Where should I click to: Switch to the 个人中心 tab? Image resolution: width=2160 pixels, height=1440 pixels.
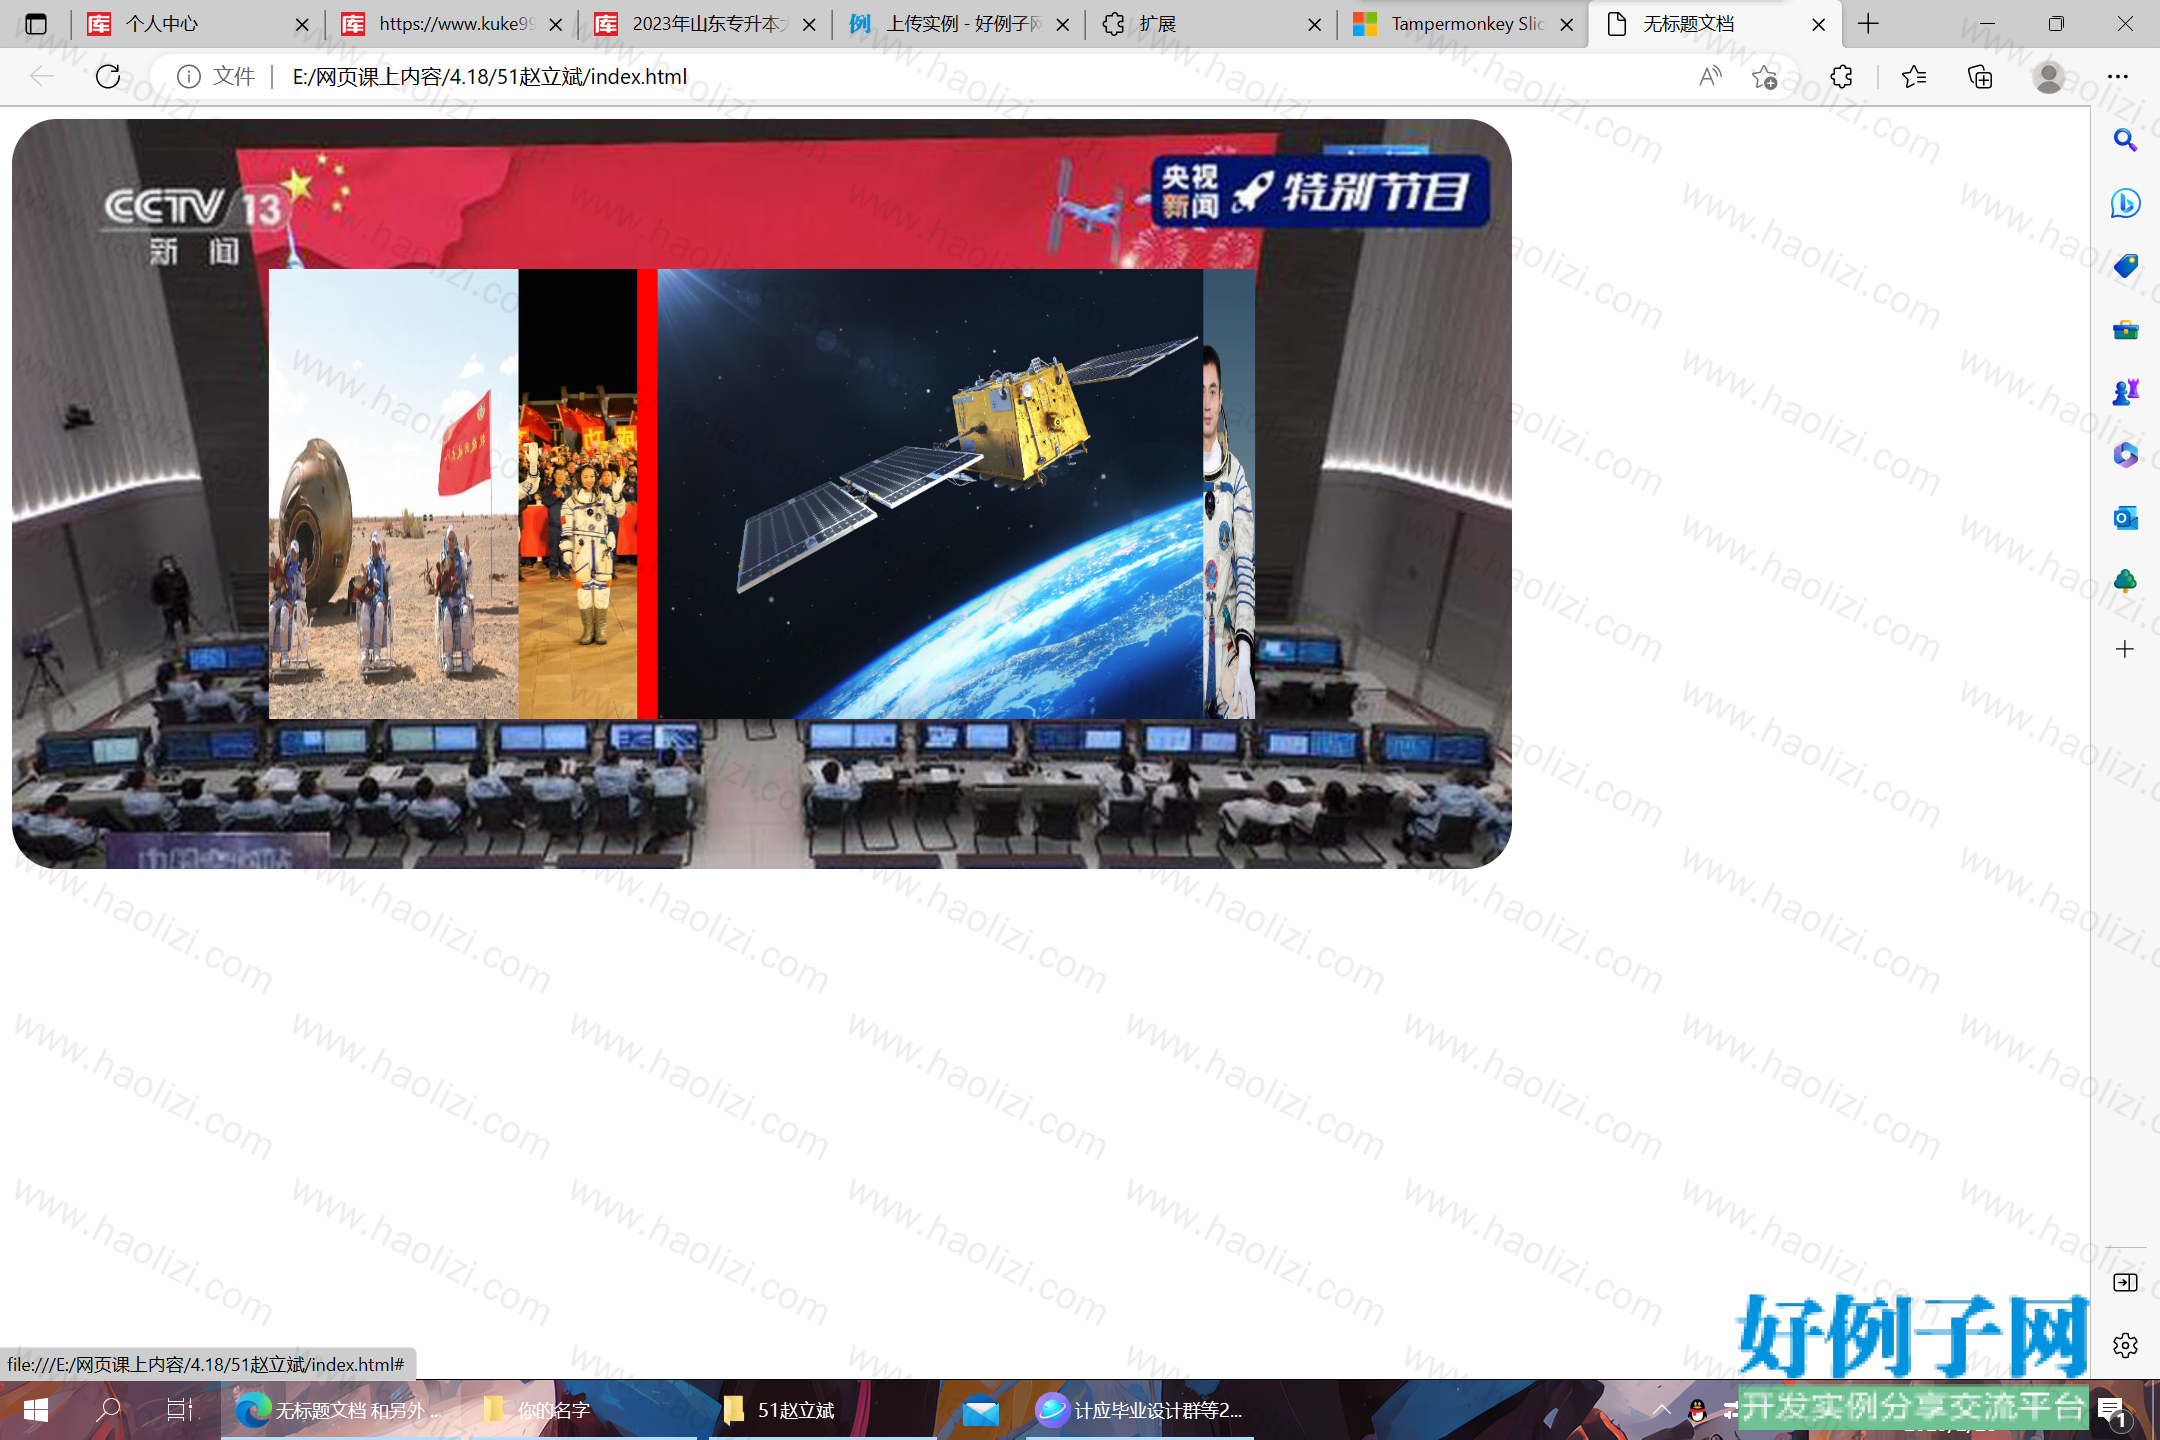point(198,24)
